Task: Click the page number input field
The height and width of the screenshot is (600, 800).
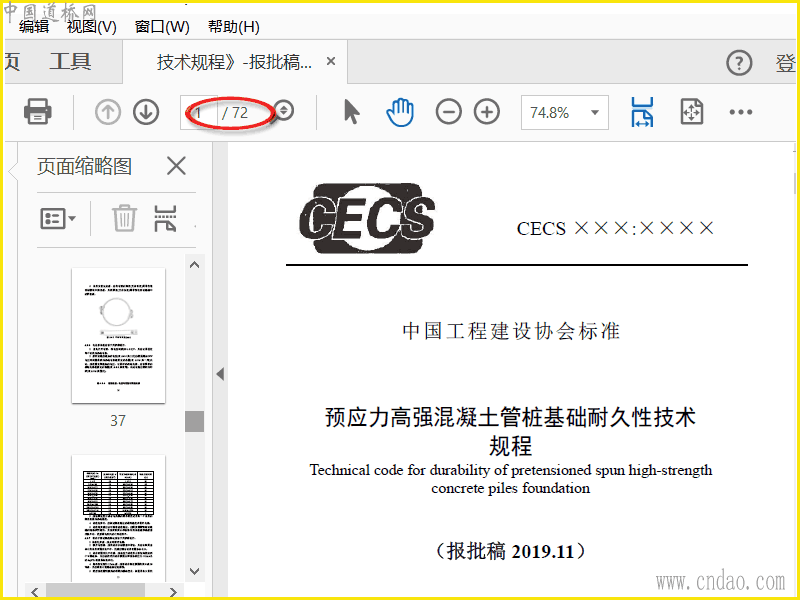Action: 199,112
